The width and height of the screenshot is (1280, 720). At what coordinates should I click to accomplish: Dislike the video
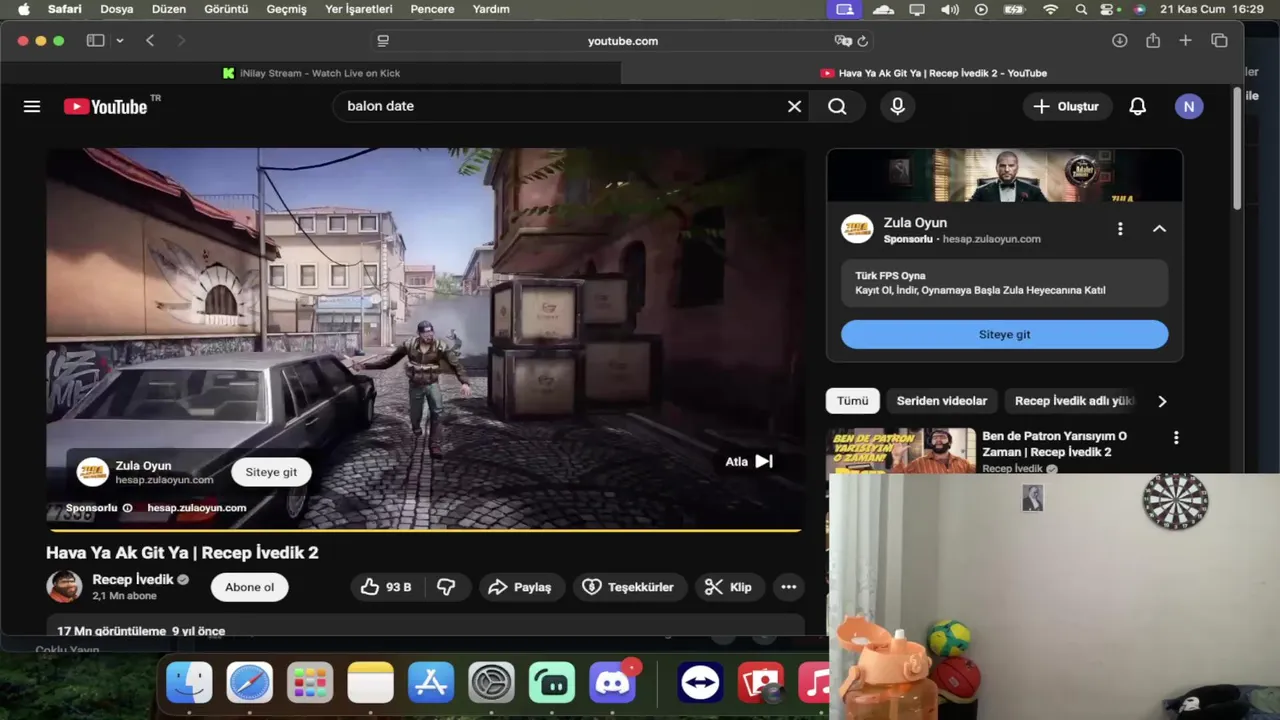click(x=446, y=587)
